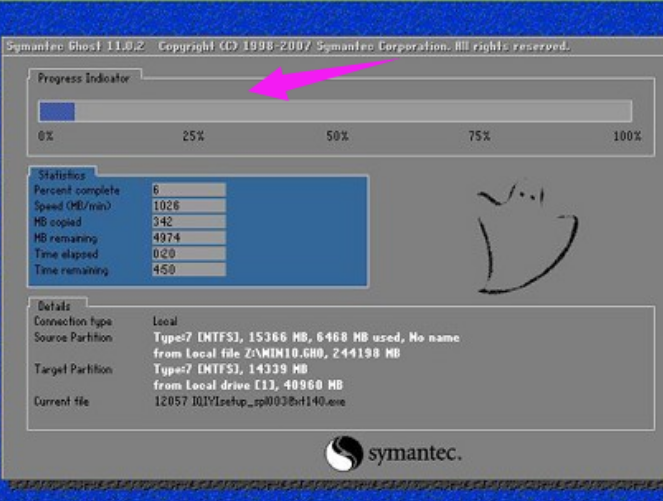
Task: Click the ghost mascot drawing
Action: tap(527, 236)
